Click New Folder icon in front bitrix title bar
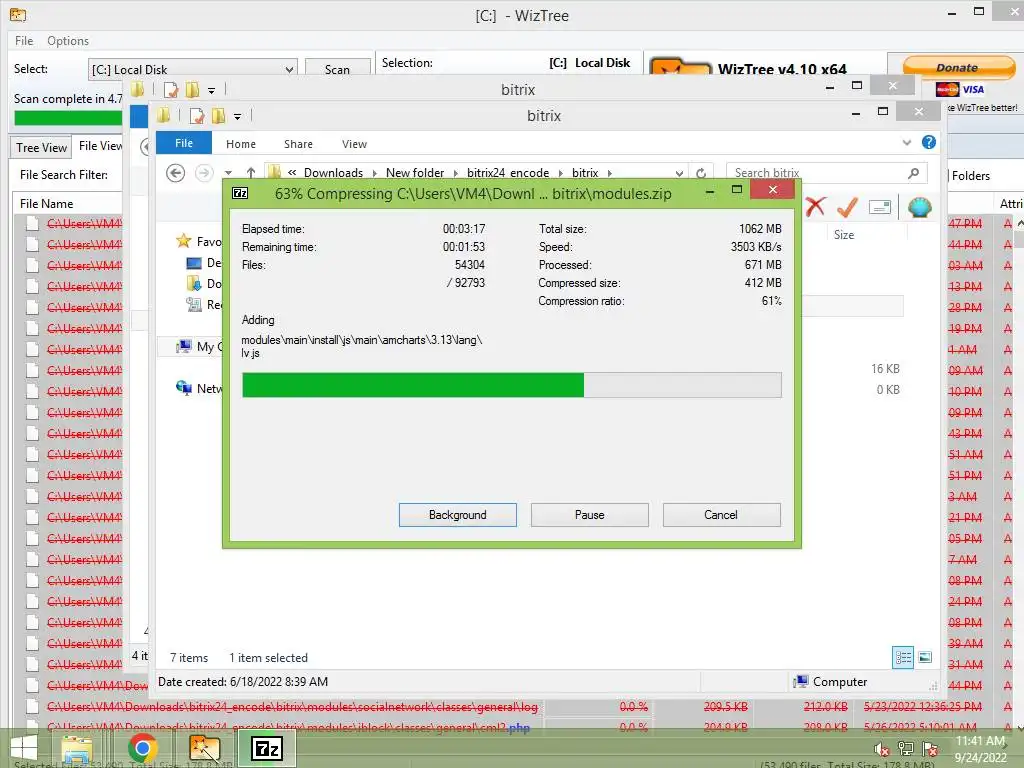 point(218,116)
